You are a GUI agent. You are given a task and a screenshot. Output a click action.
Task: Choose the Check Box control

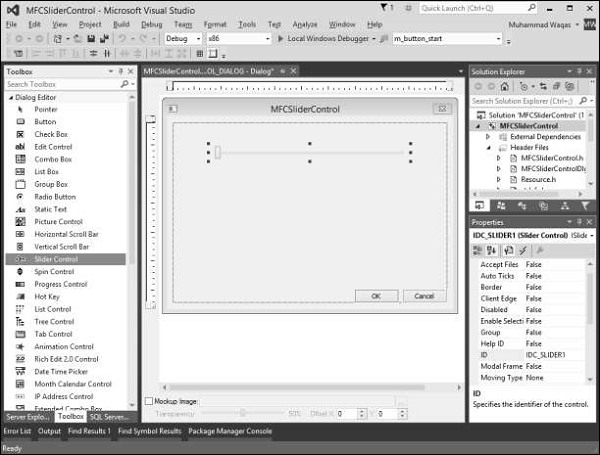point(51,134)
